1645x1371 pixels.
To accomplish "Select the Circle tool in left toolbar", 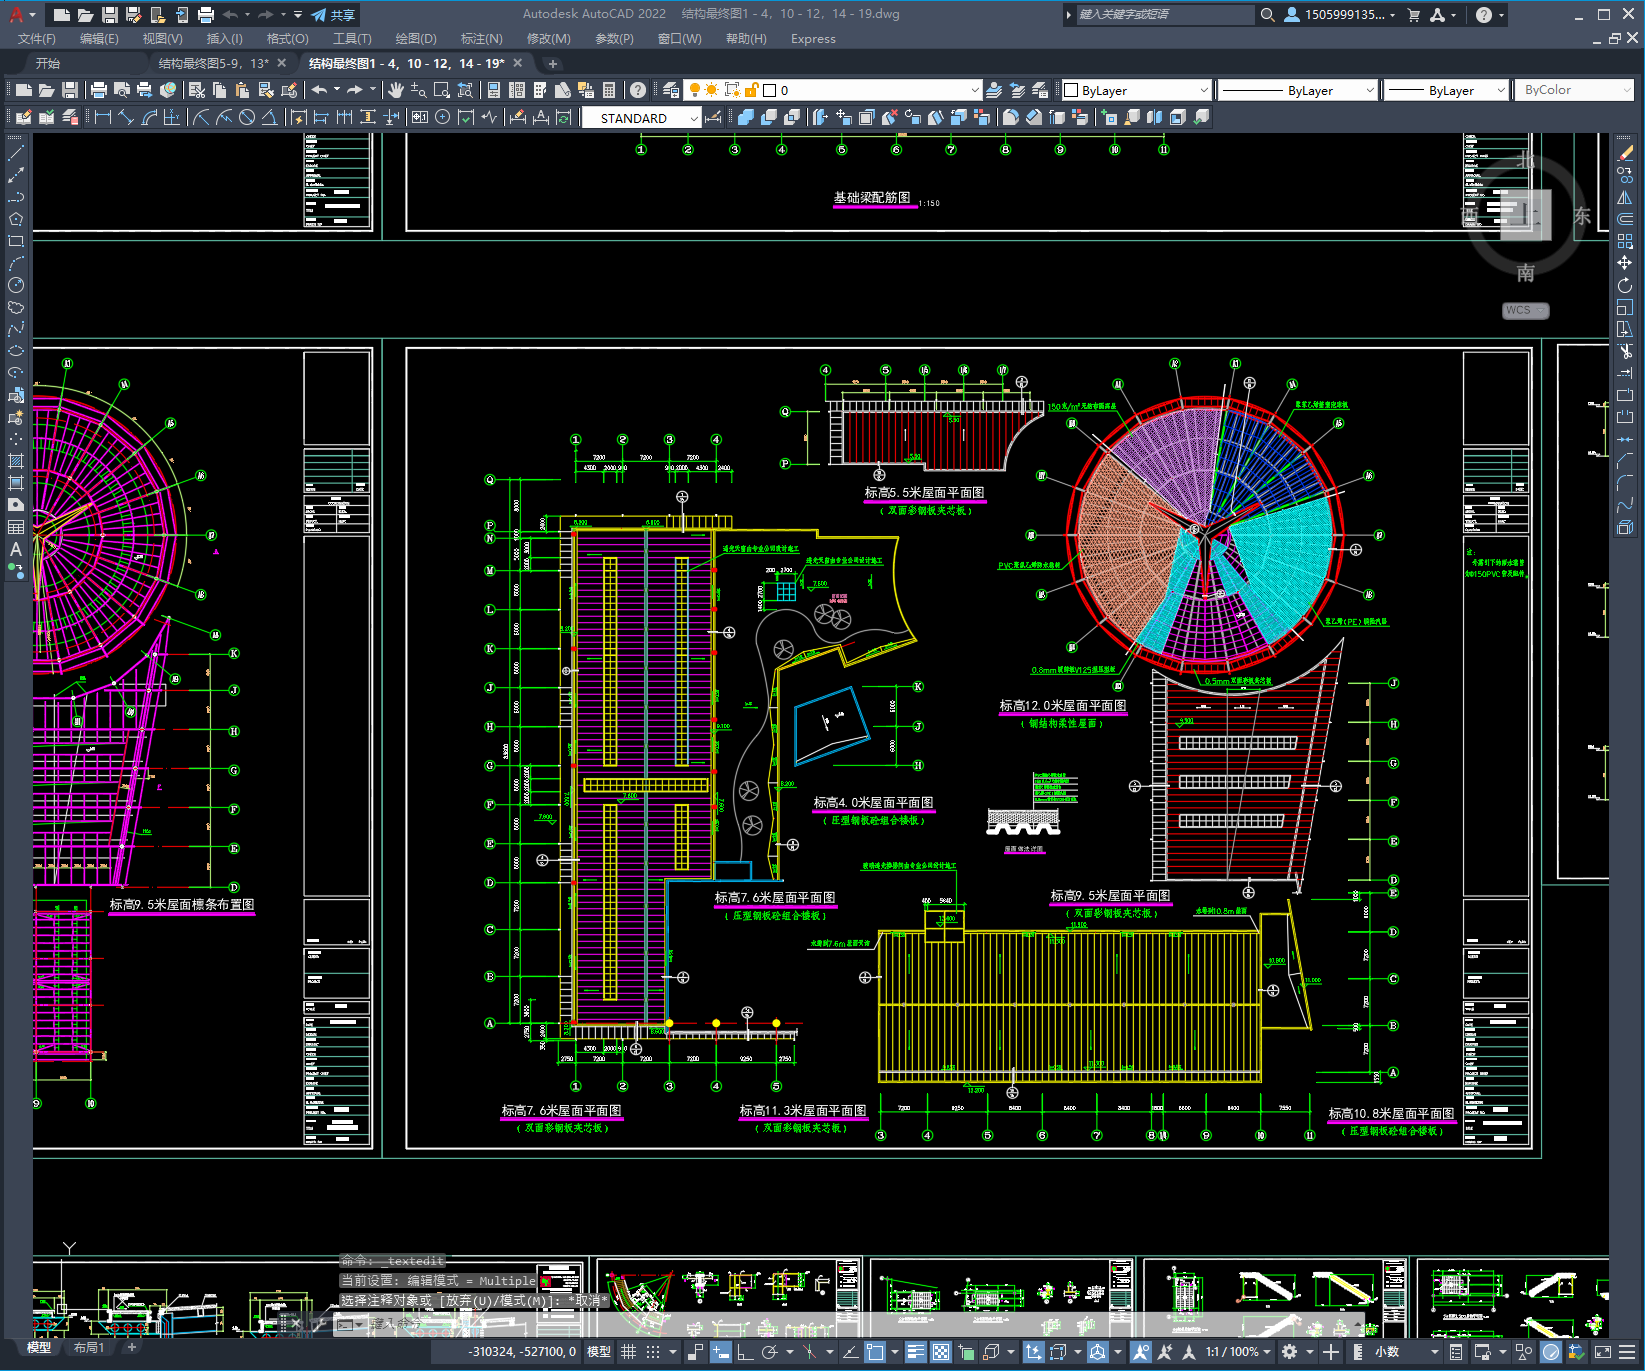I will (x=16, y=285).
